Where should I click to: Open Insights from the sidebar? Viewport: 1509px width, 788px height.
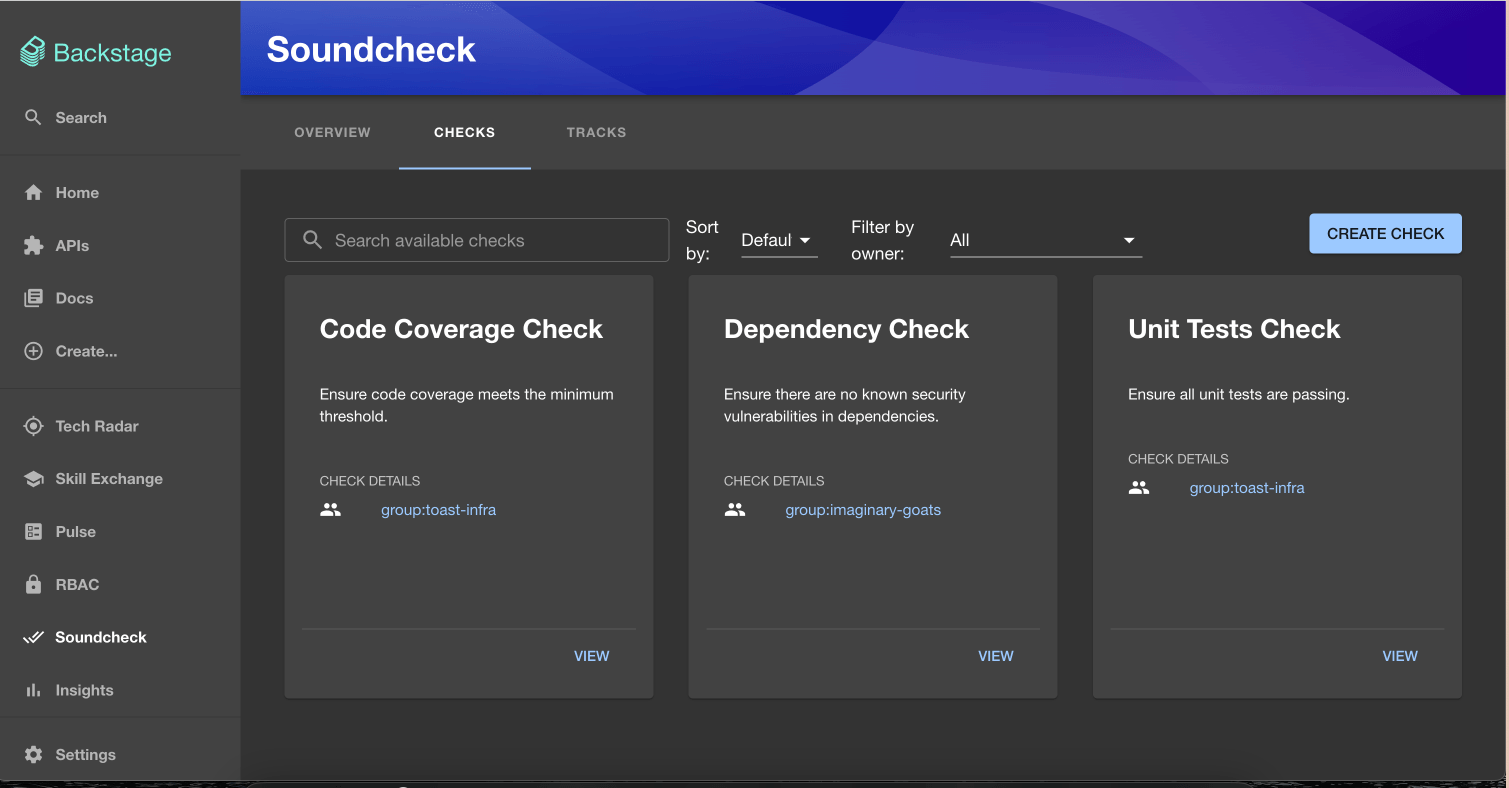tap(120, 690)
